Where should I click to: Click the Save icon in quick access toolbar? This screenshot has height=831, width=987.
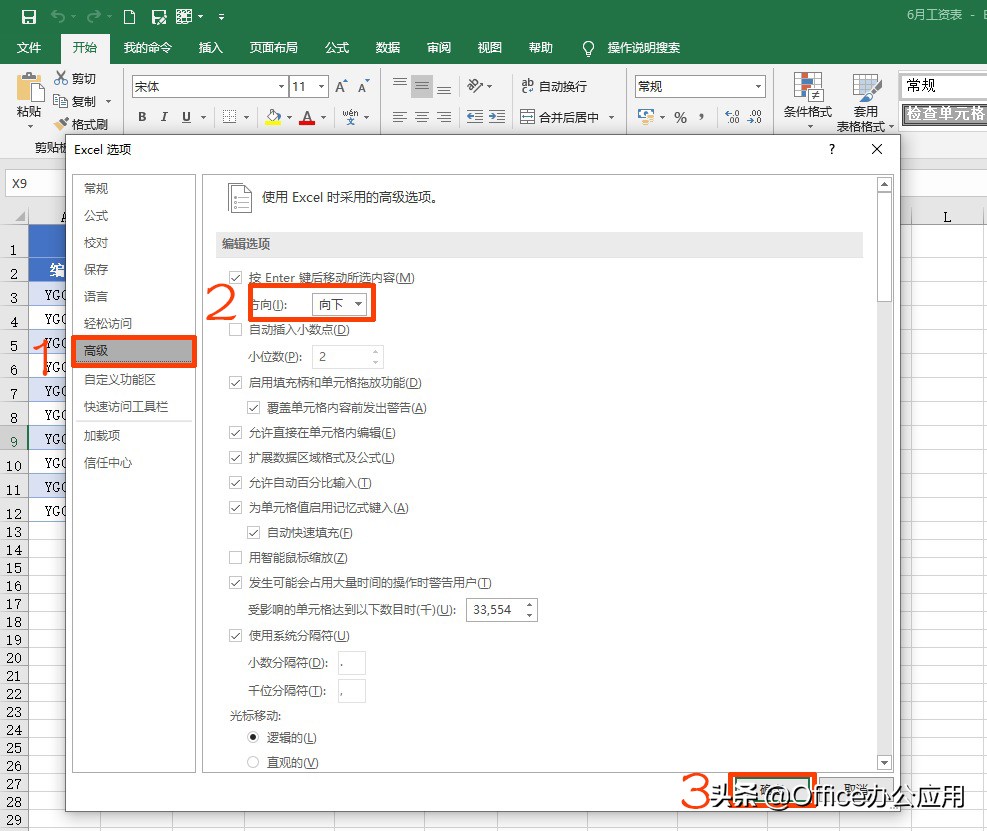point(28,17)
